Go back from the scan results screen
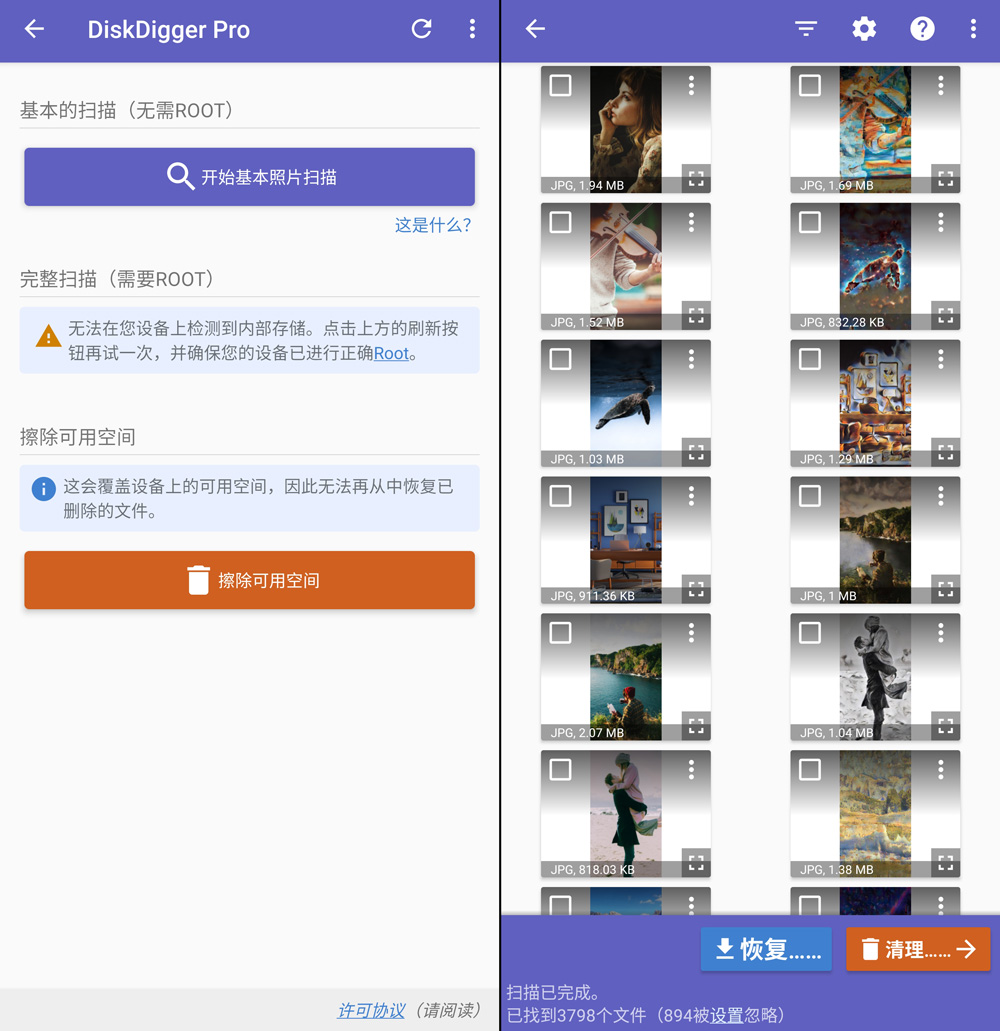This screenshot has width=1000, height=1031. click(535, 29)
